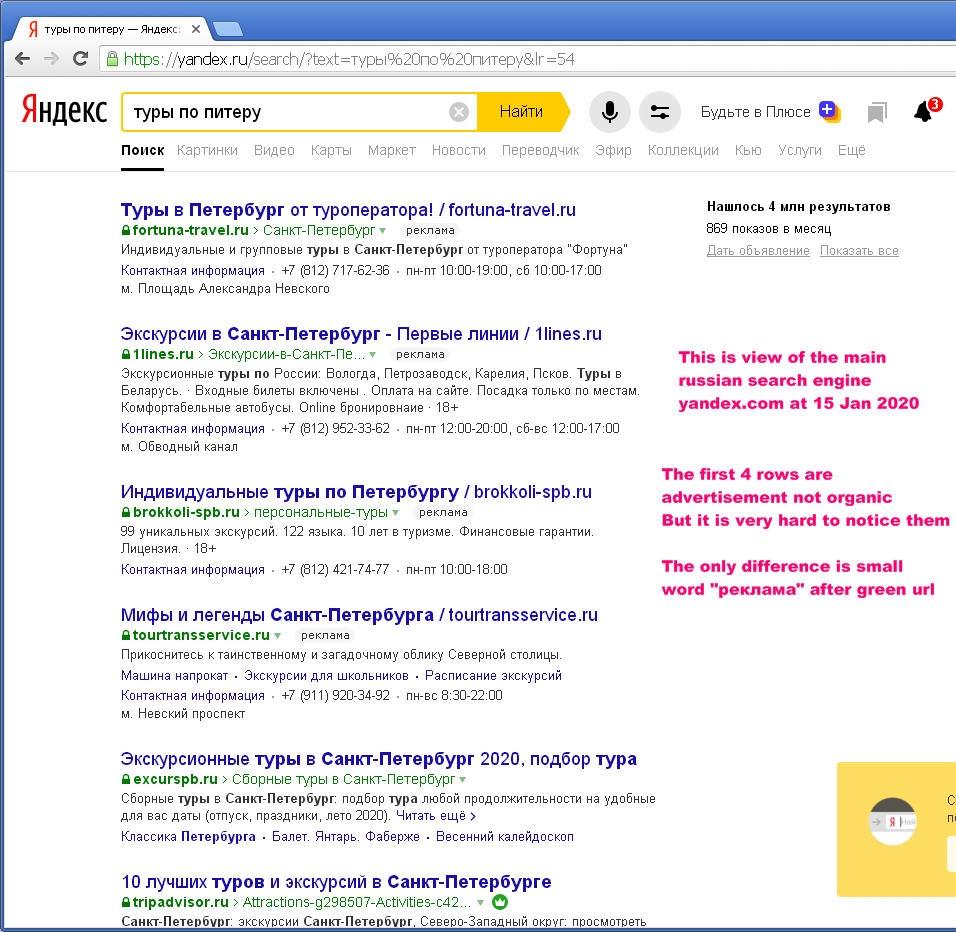The width and height of the screenshot is (956, 932).
Task: Switch to the Картинки tab
Action: pyautogui.click(x=207, y=150)
